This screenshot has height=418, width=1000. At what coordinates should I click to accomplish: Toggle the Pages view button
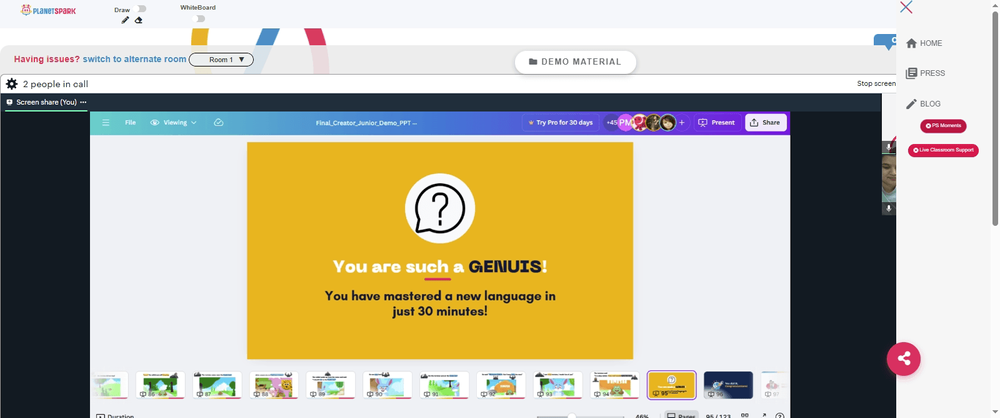pos(681,415)
